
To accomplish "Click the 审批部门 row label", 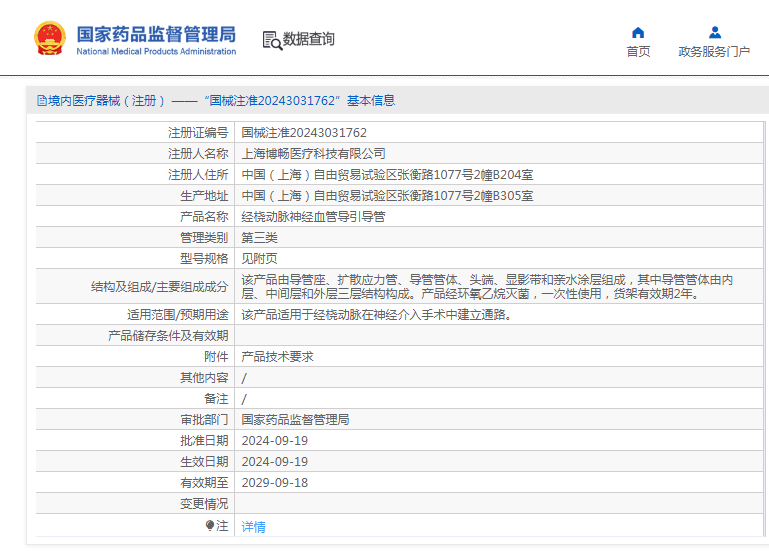I will pos(204,420).
